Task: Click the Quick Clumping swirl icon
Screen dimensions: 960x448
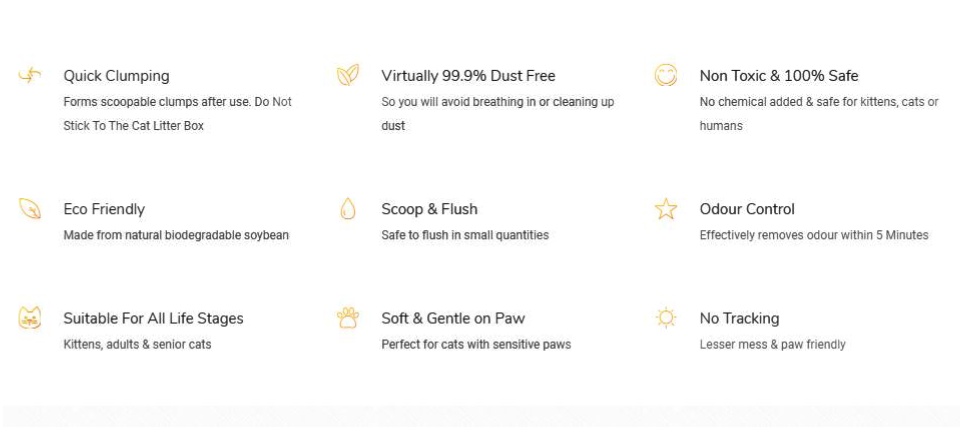Action: [x=30, y=75]
